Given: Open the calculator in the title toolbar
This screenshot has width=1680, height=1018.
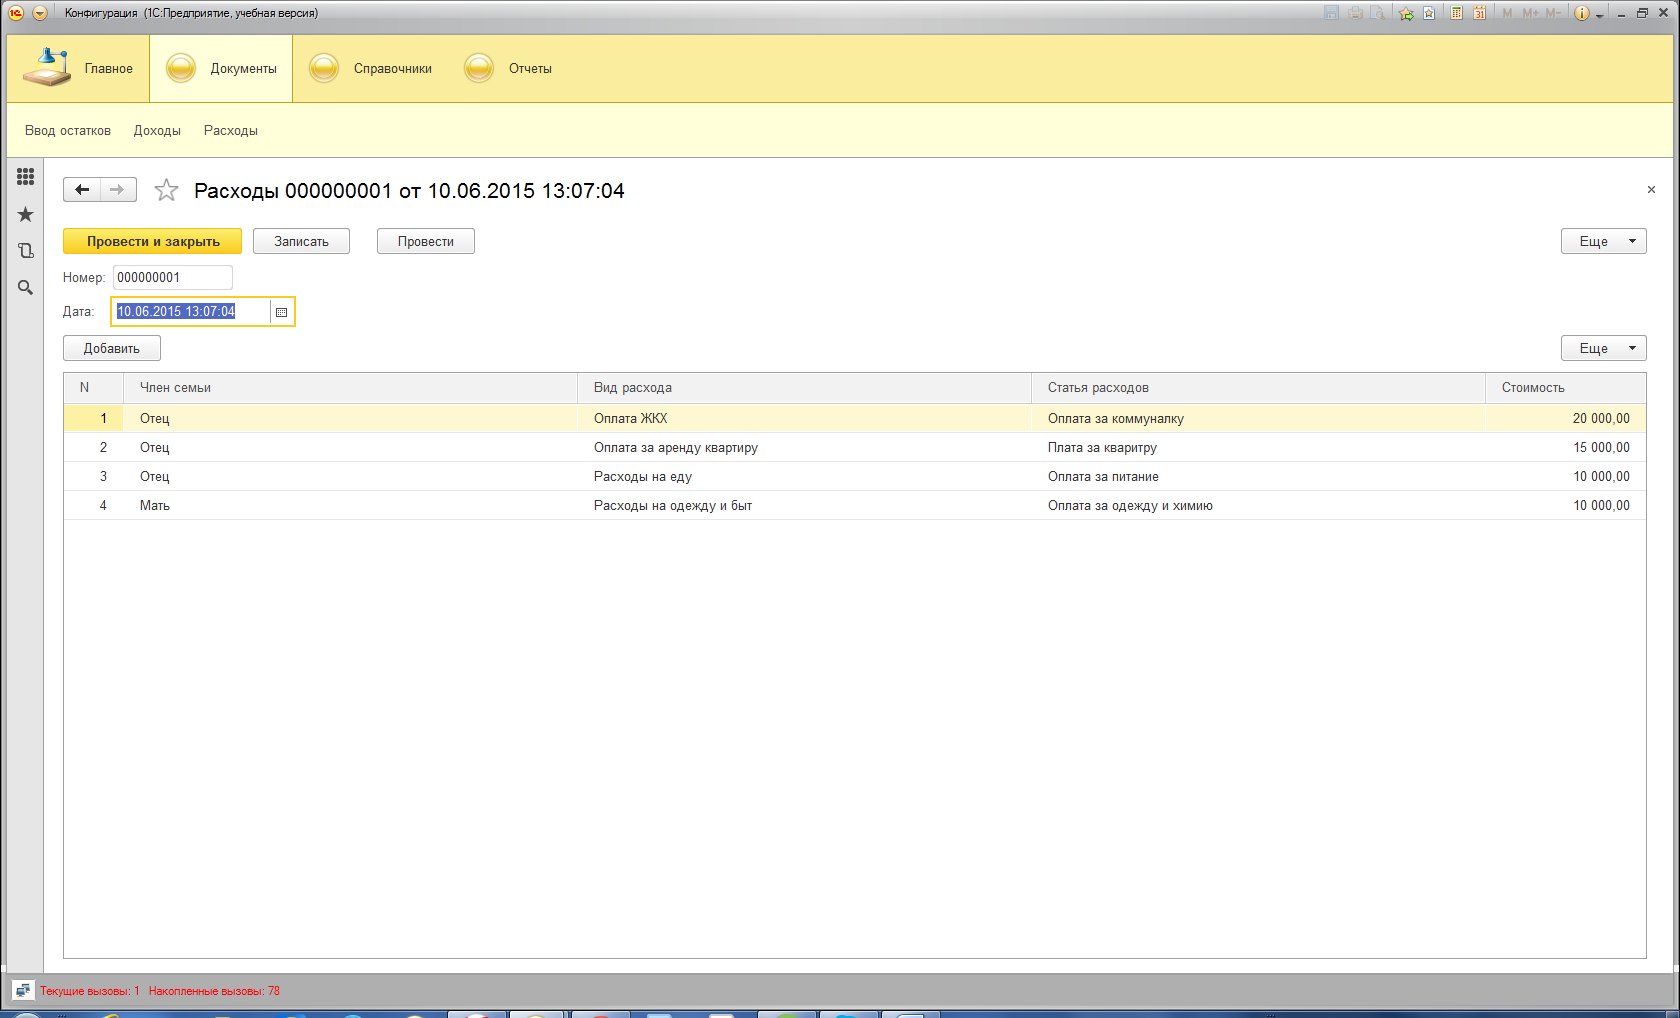Looking at the screenshot, I should pyautogui.click(x=1457, y=13).
